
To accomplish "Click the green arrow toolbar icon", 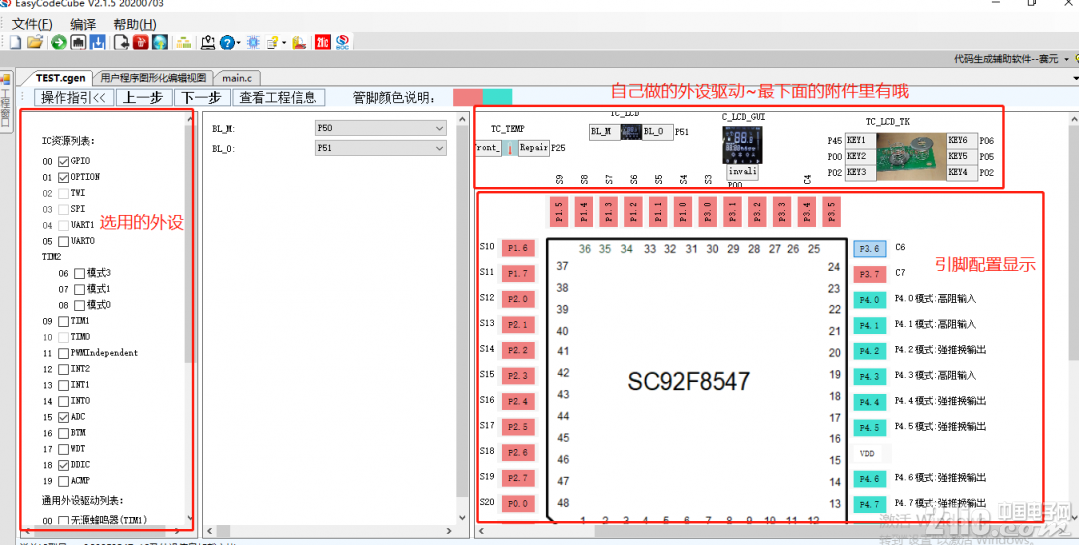I will pyautogui.click(x=59, y=43).
